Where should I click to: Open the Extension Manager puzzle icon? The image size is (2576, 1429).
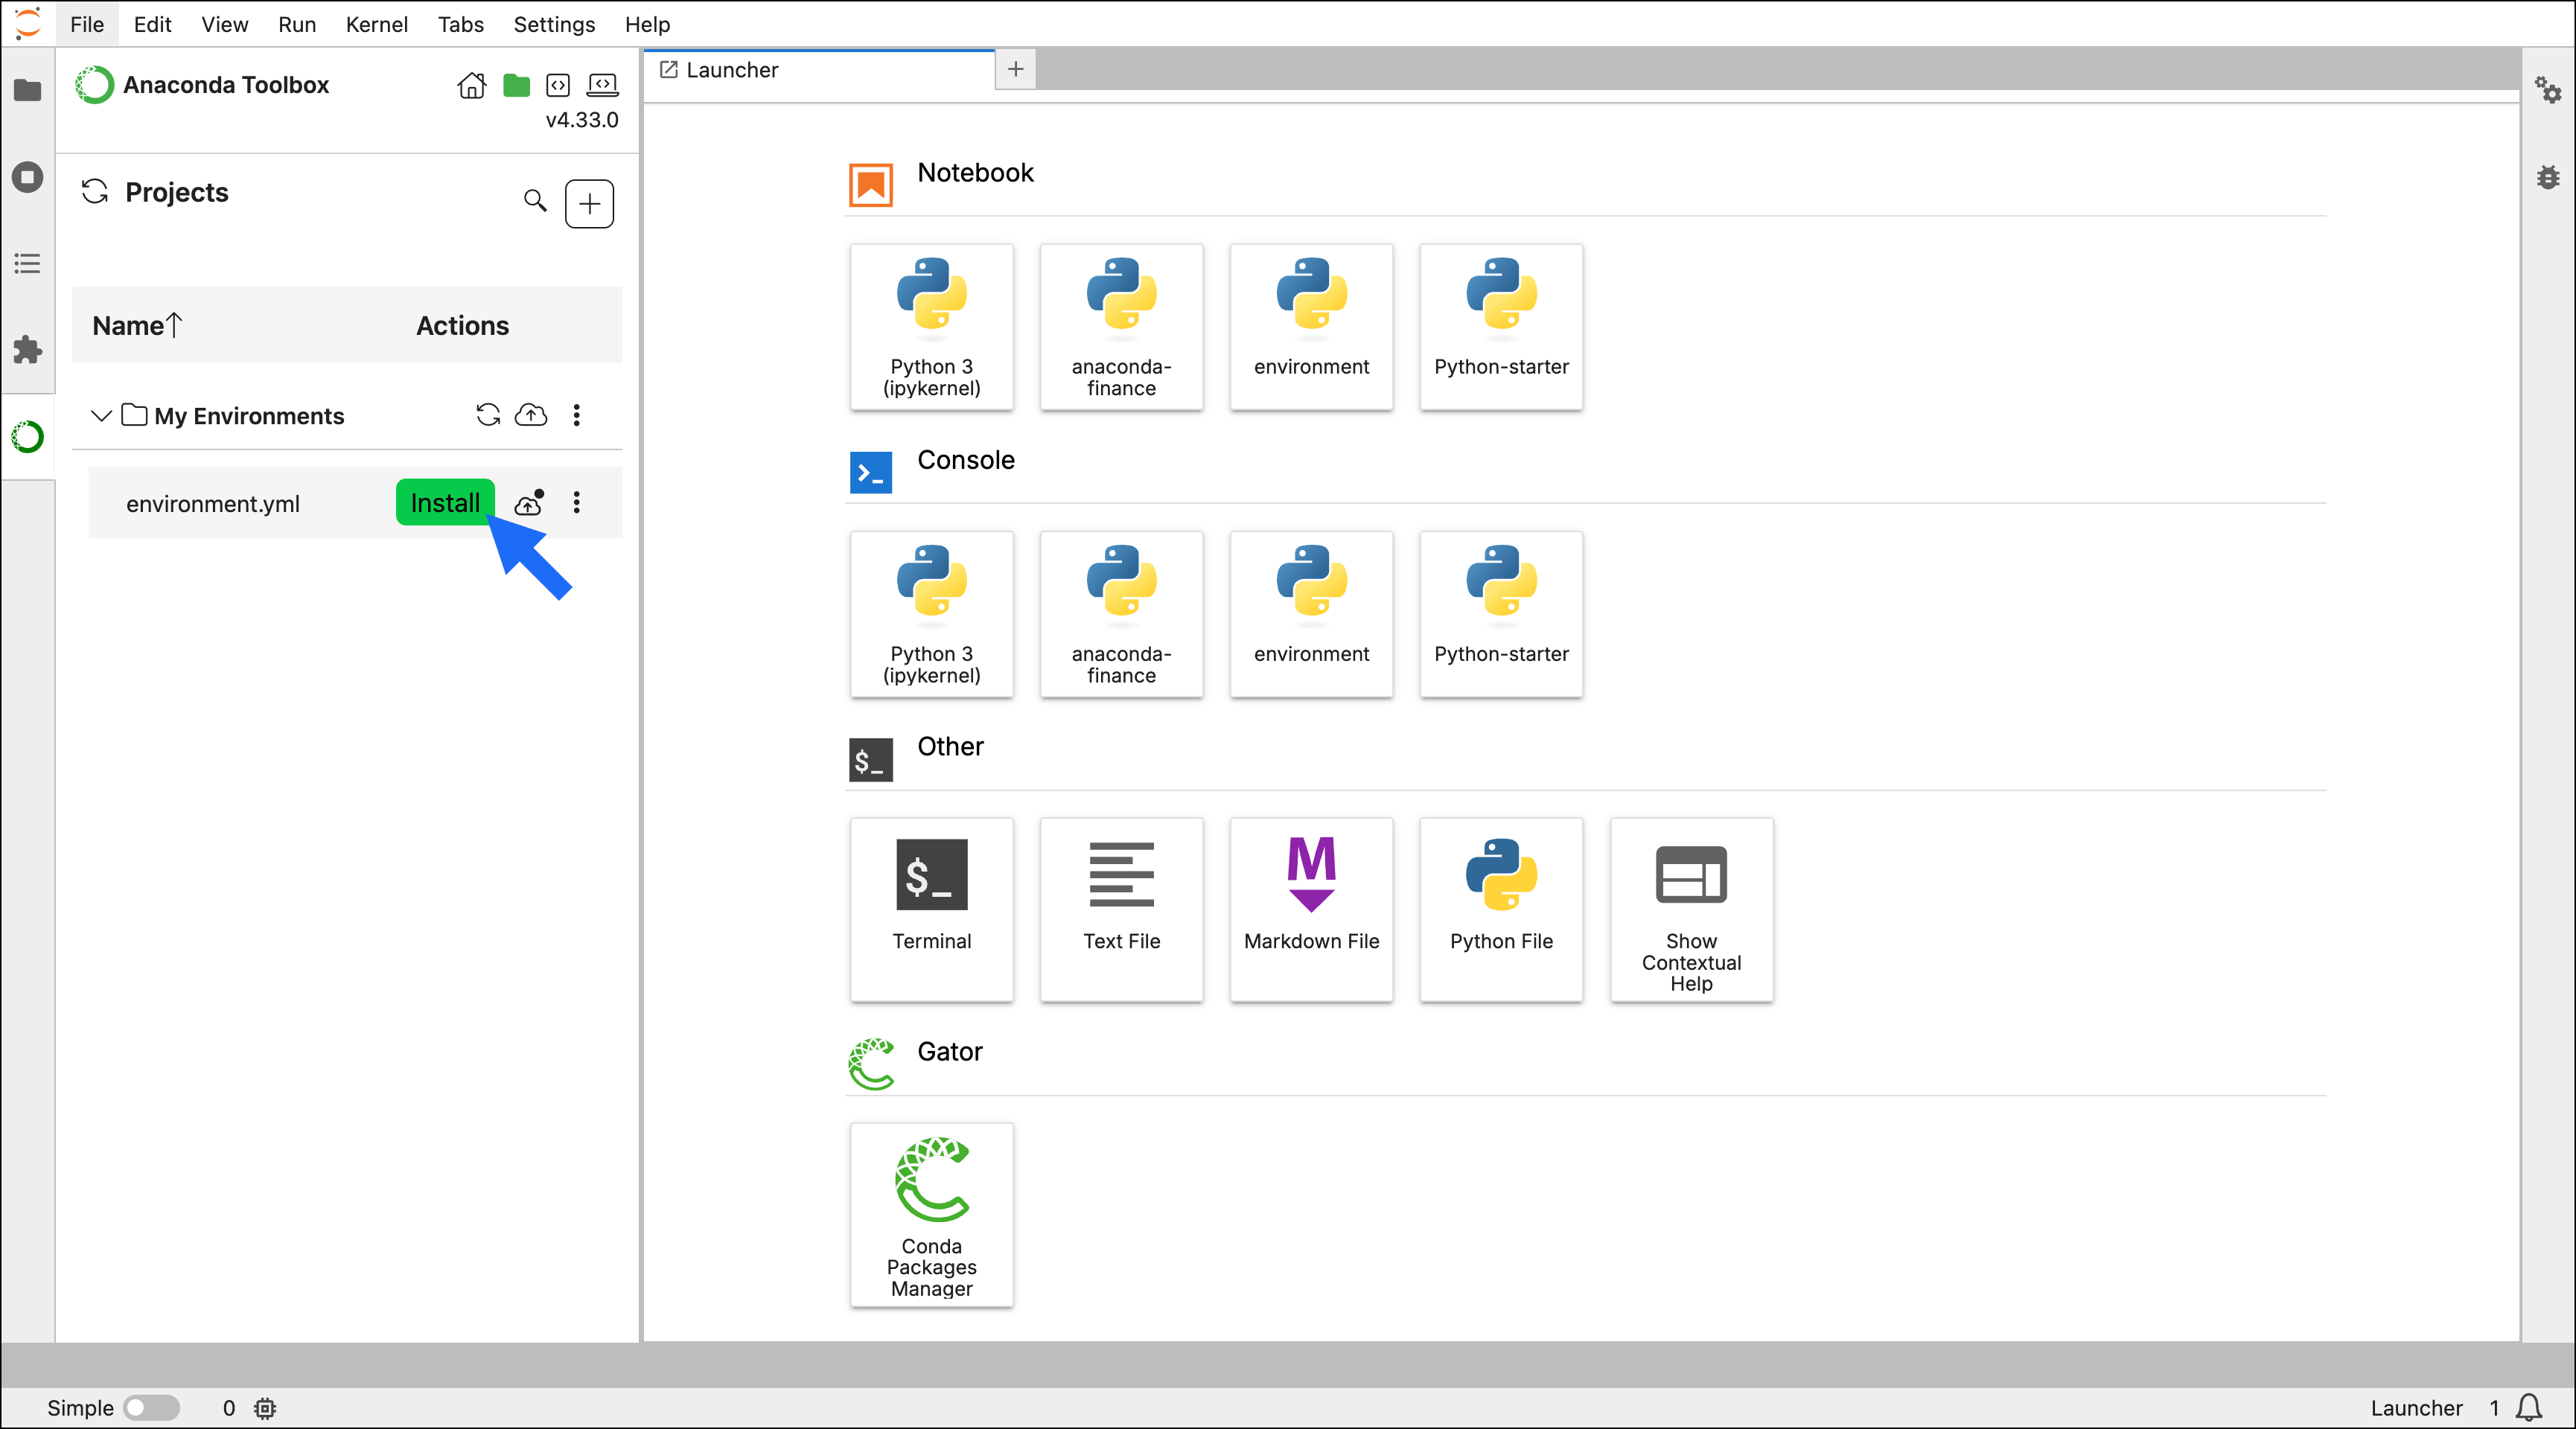[27, 350]
